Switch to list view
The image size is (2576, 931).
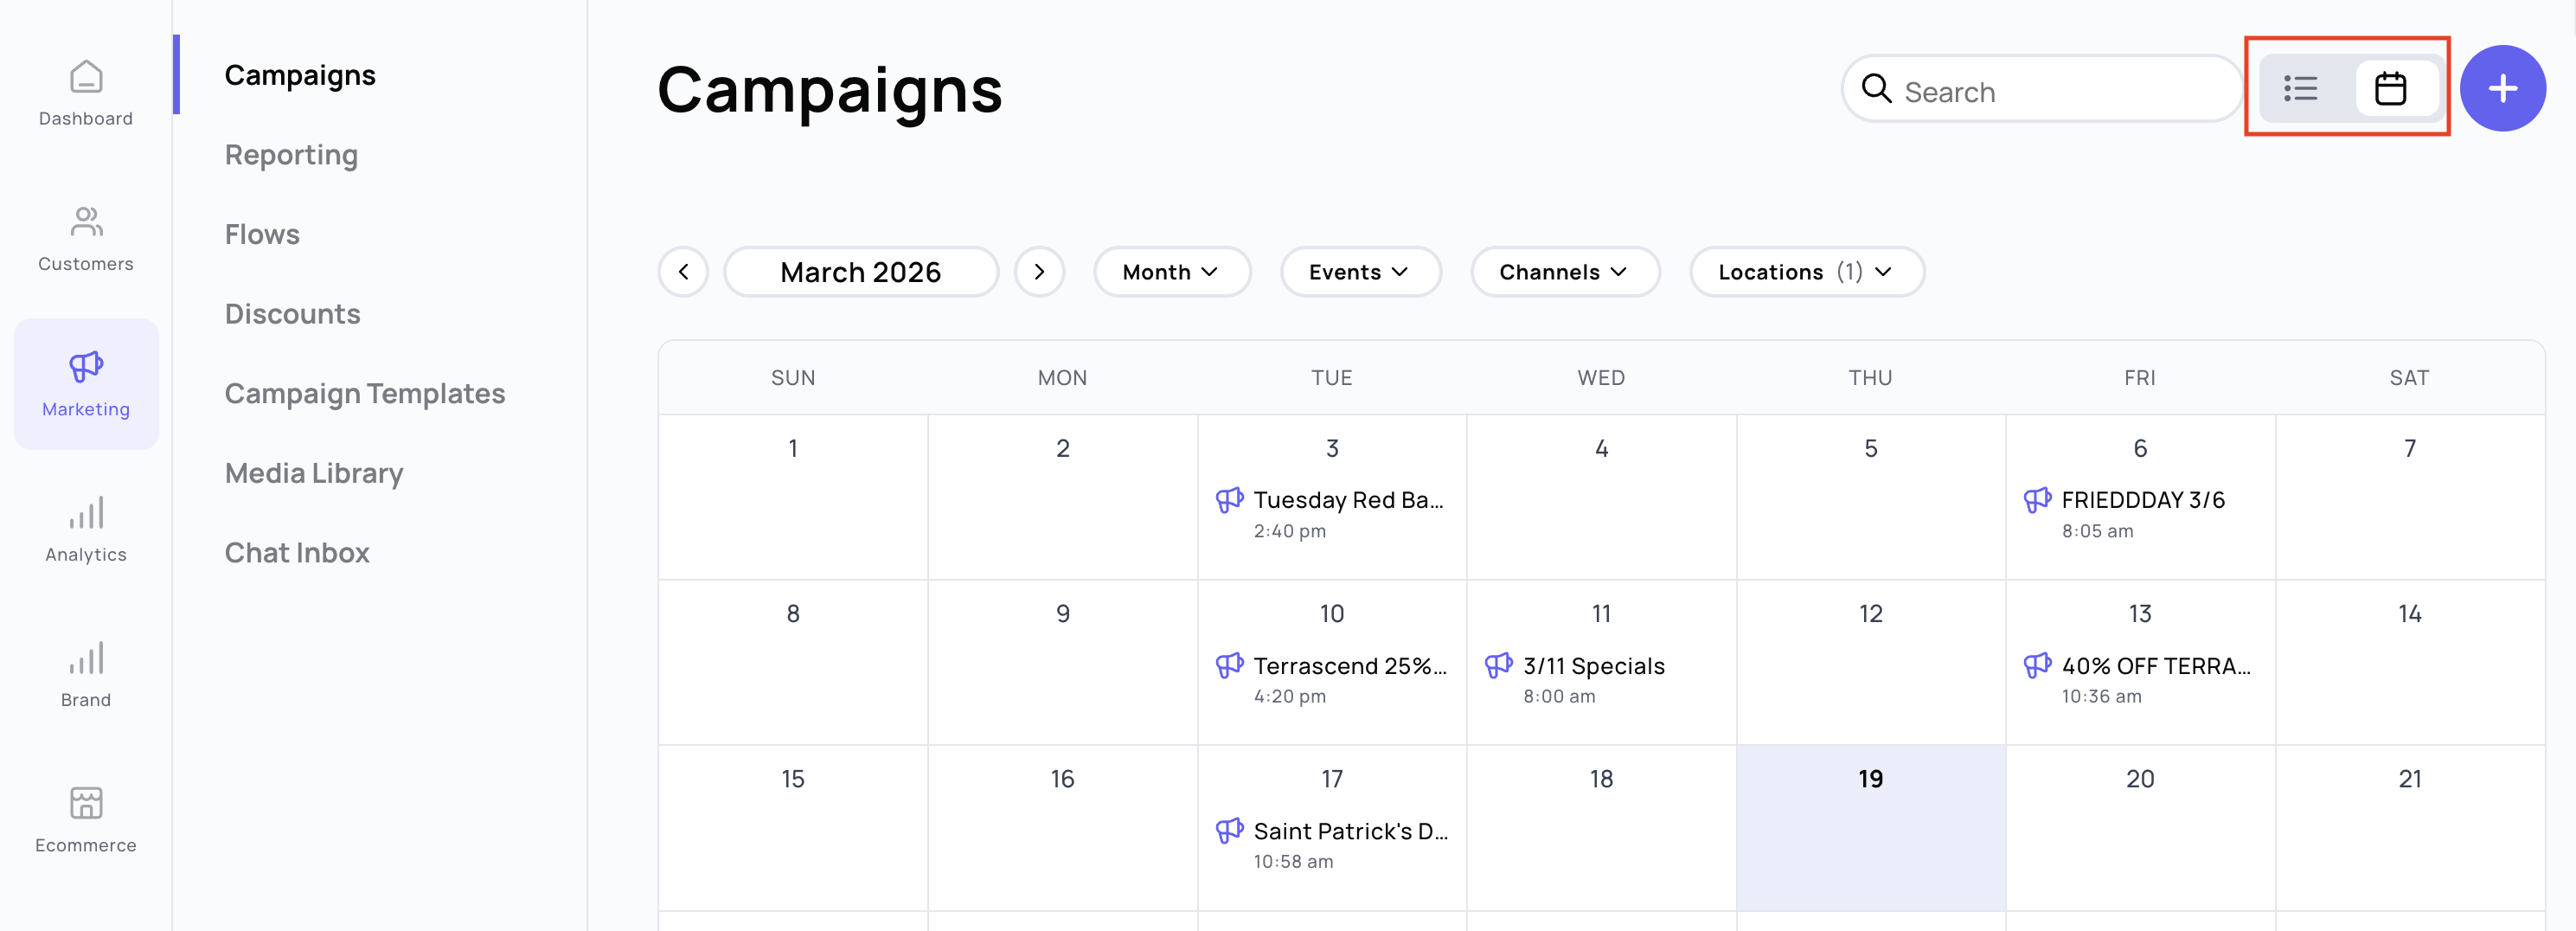pos(2300,89)
